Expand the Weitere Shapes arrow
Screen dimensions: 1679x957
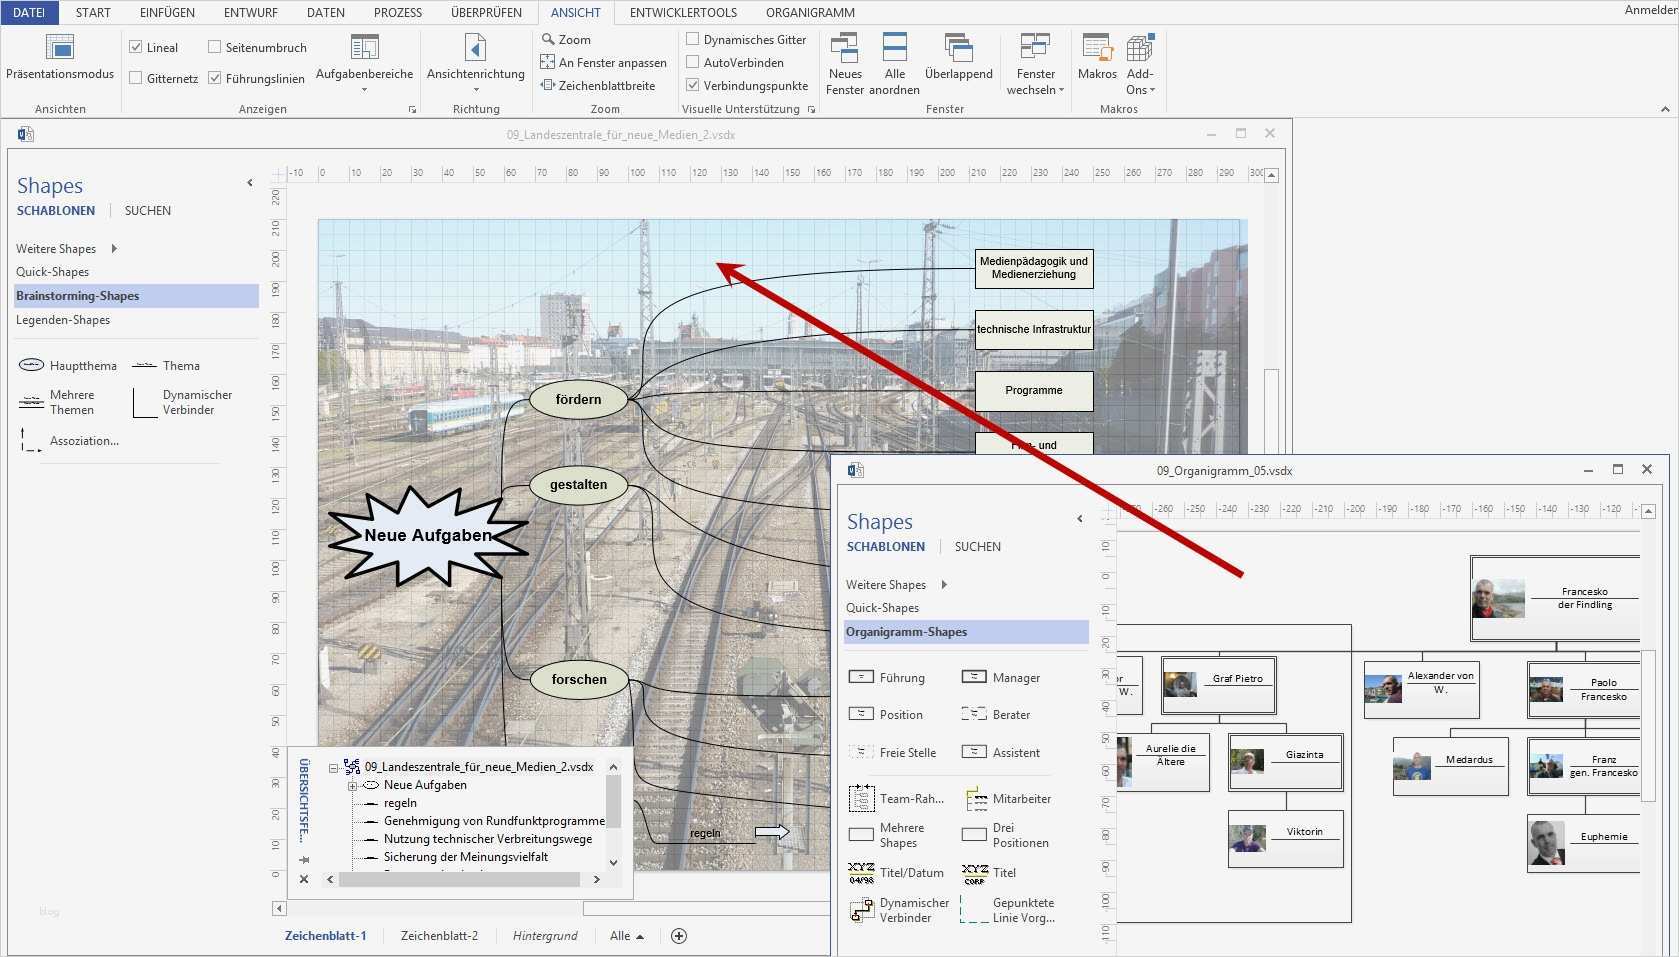coord(112,248)
